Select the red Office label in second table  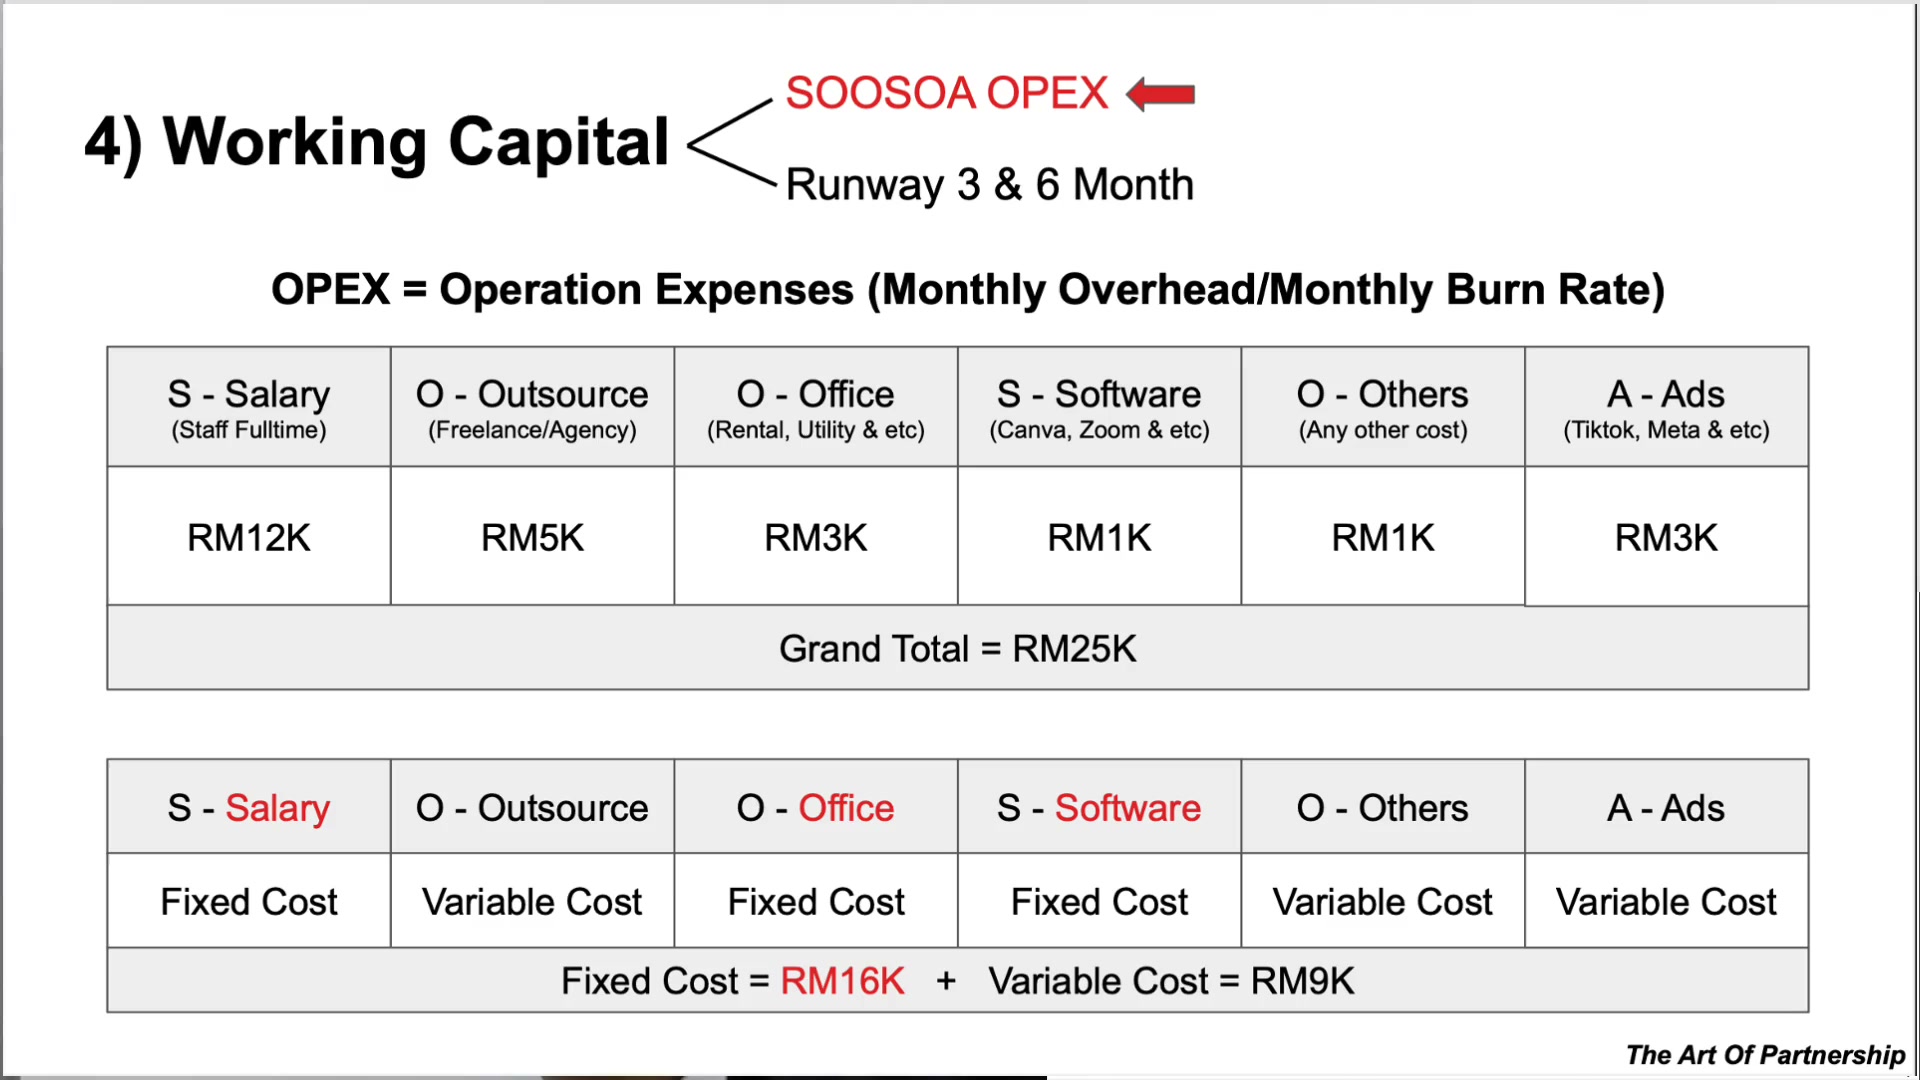pos(846,808)
